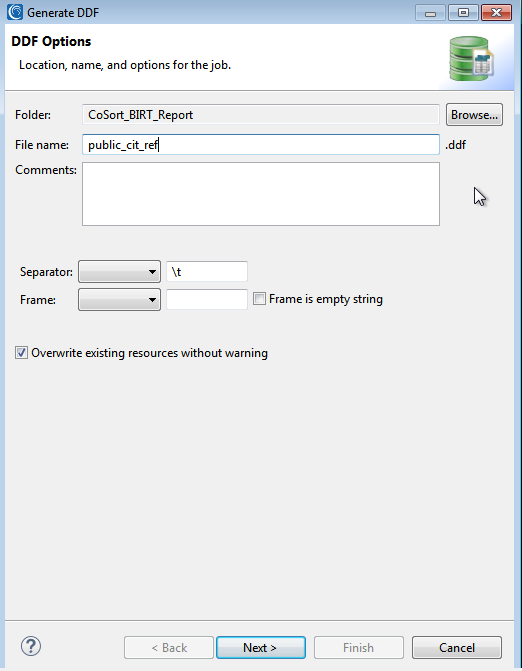Enable the Frame is empty string checkbox
522x671 pixels.
click(x=259, y=299)
